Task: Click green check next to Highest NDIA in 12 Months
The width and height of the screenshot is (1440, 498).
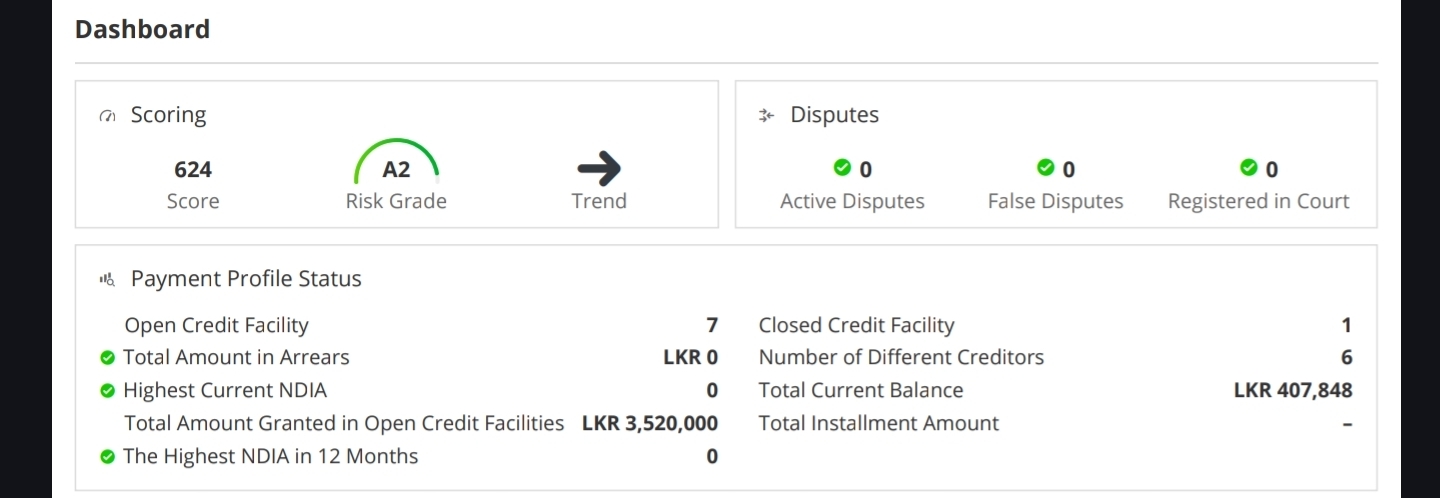Action: coord(108,457)
